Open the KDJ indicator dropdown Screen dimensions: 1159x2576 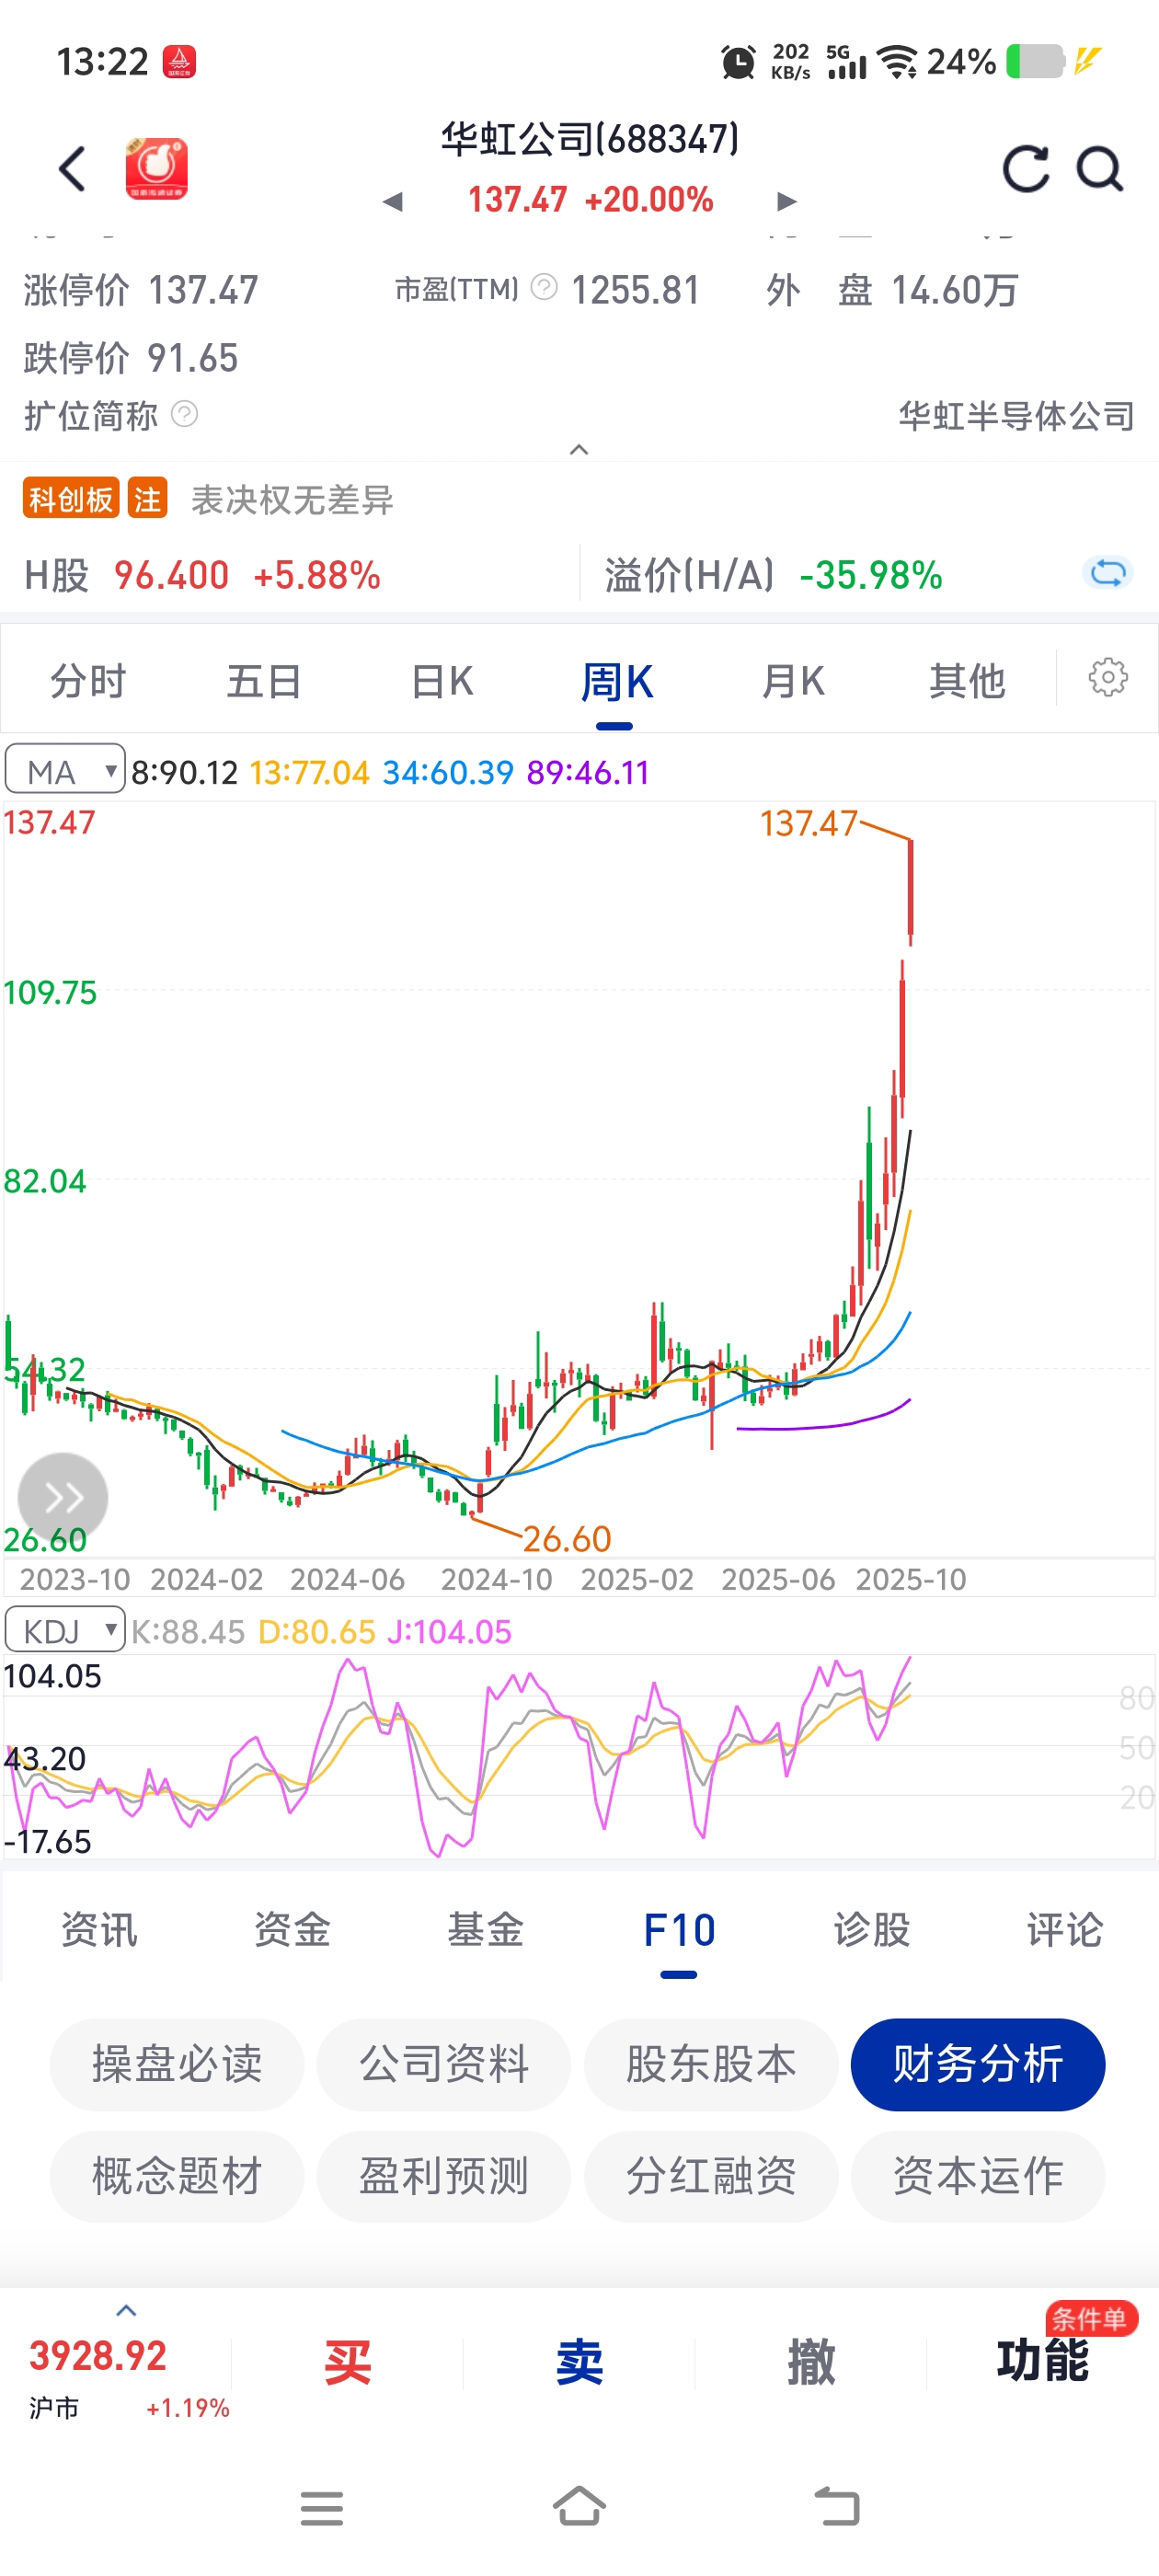pos(65,1631)
